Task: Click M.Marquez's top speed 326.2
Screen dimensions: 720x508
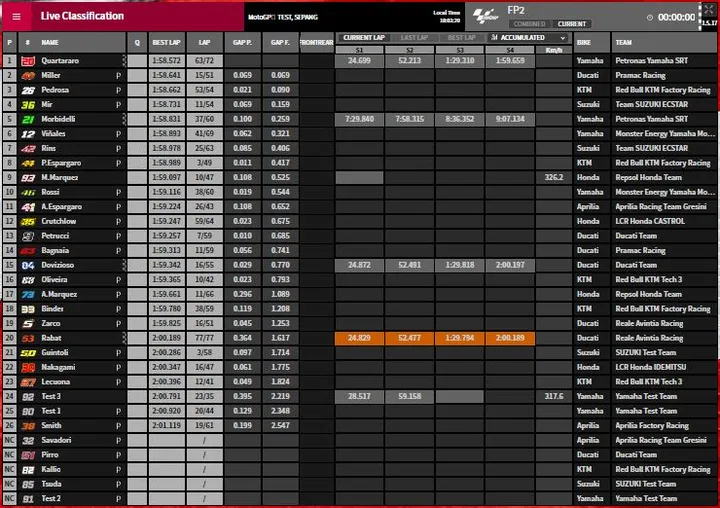Action: (554, 177)
